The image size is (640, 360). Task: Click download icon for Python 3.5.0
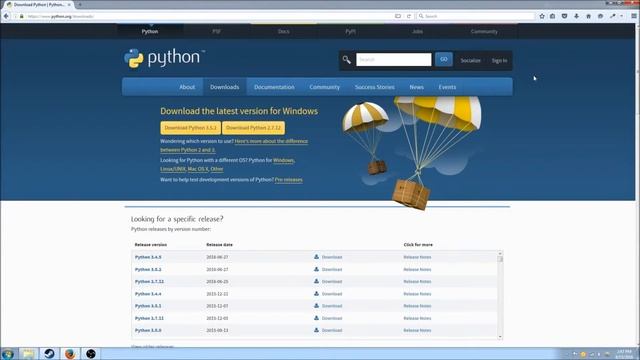pyautogui.click(x=316, y=330)
